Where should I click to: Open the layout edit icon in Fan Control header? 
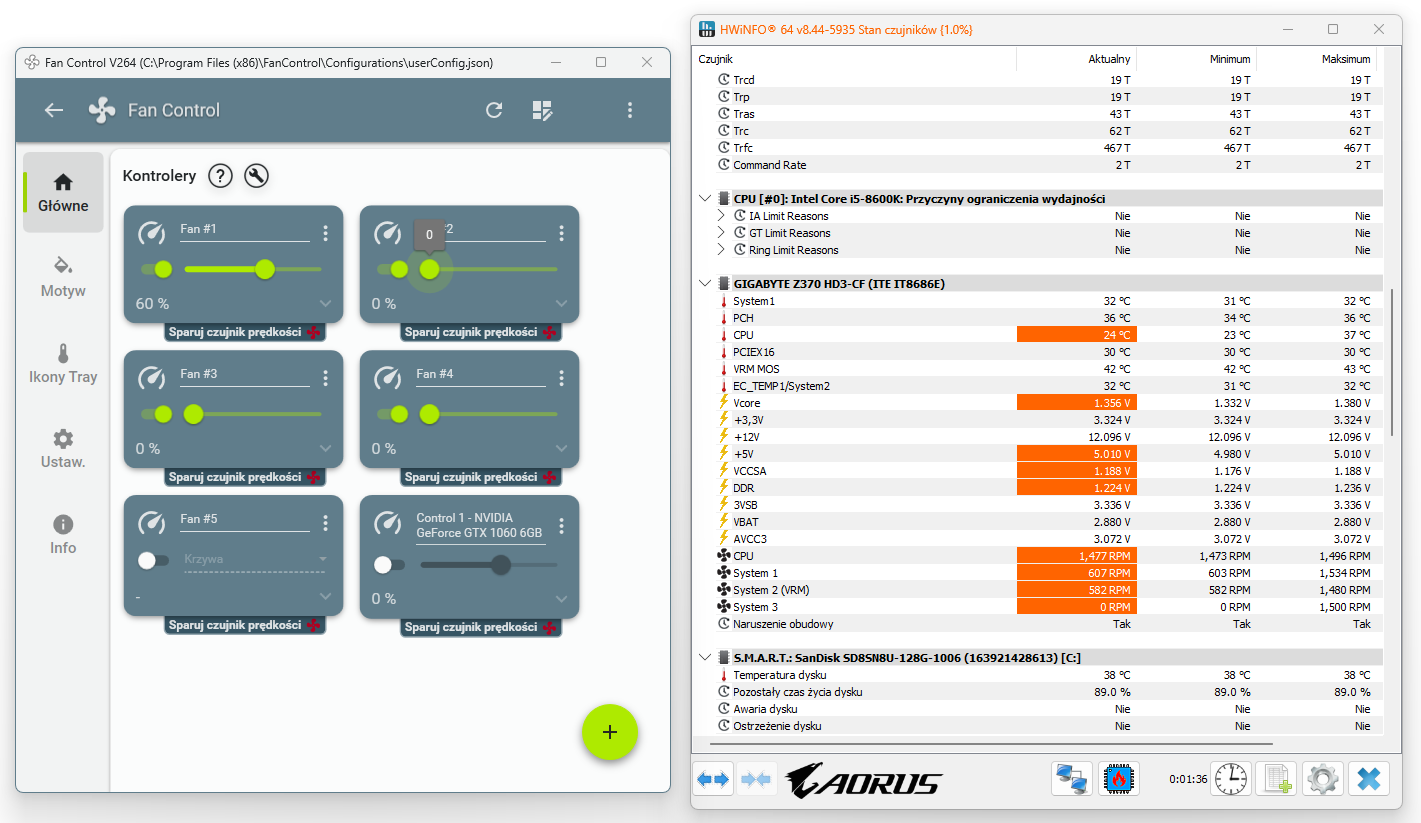[x=542, y=110]
